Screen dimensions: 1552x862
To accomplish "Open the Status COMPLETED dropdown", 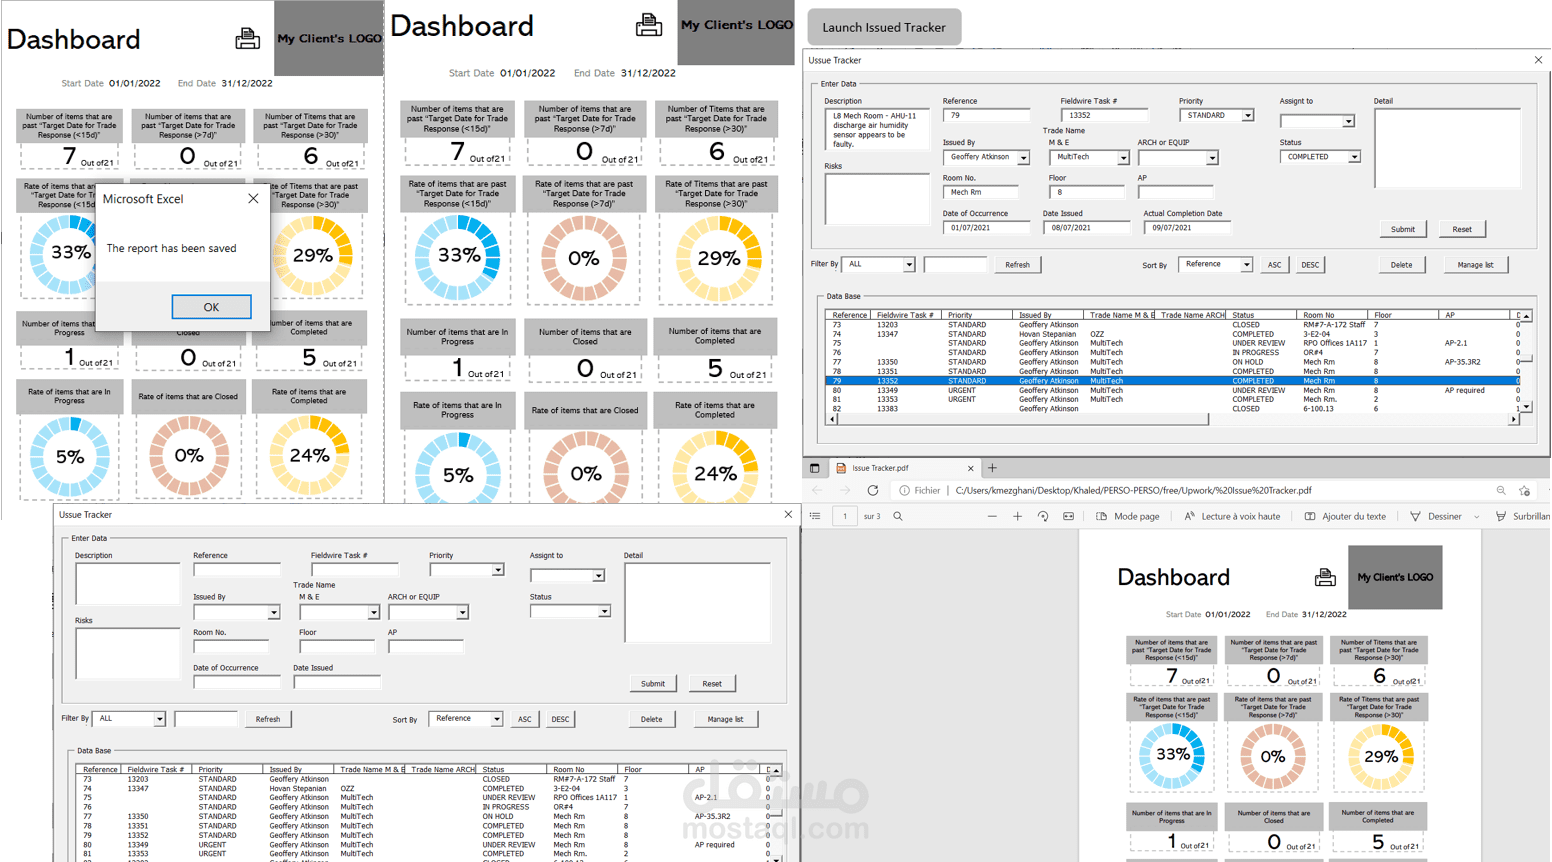I will click(x=1354, y=157).
